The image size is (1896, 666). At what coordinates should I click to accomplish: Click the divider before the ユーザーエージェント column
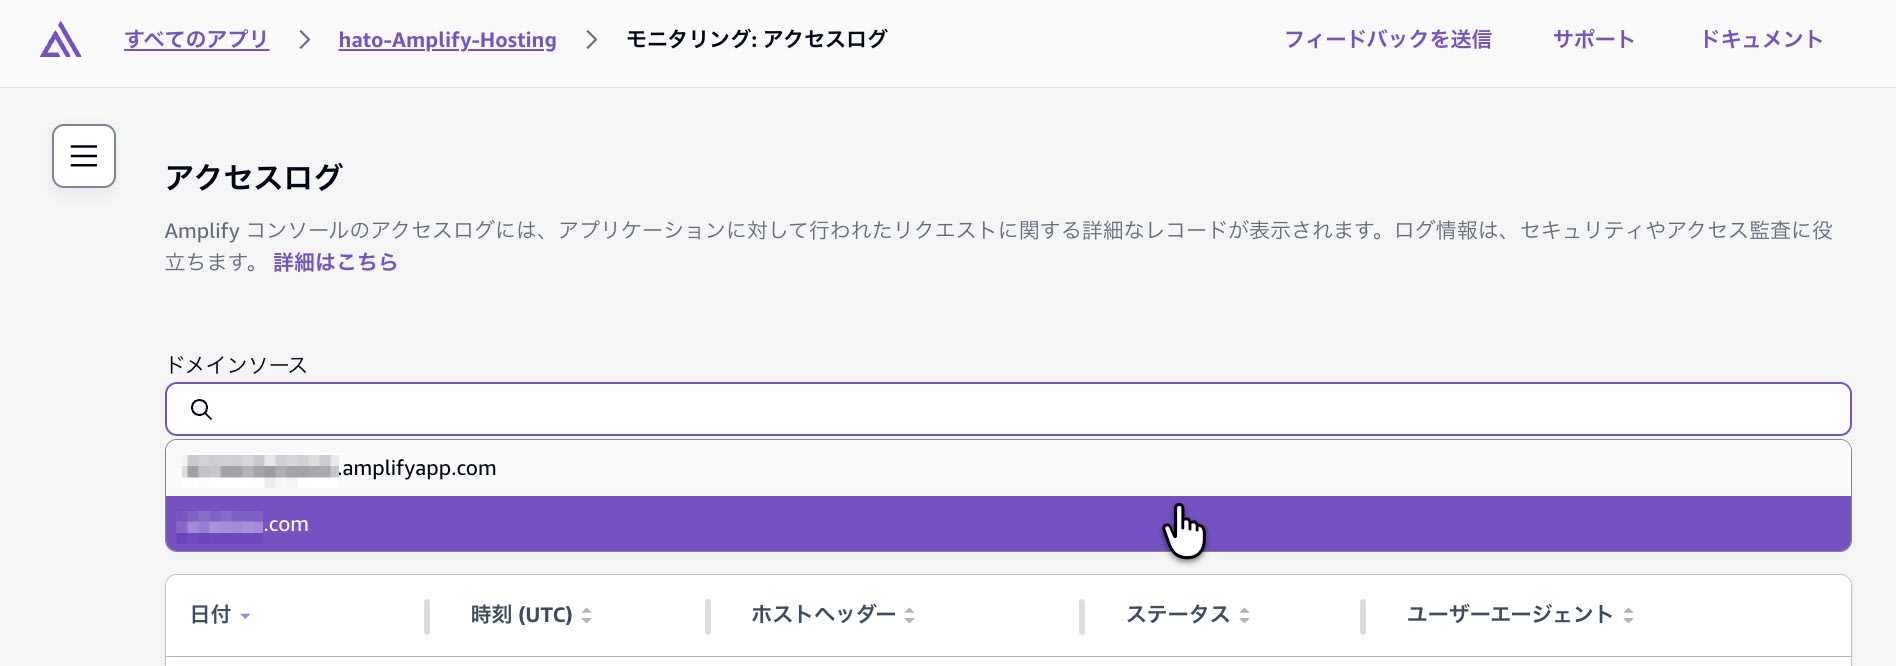click(1363, 616)
